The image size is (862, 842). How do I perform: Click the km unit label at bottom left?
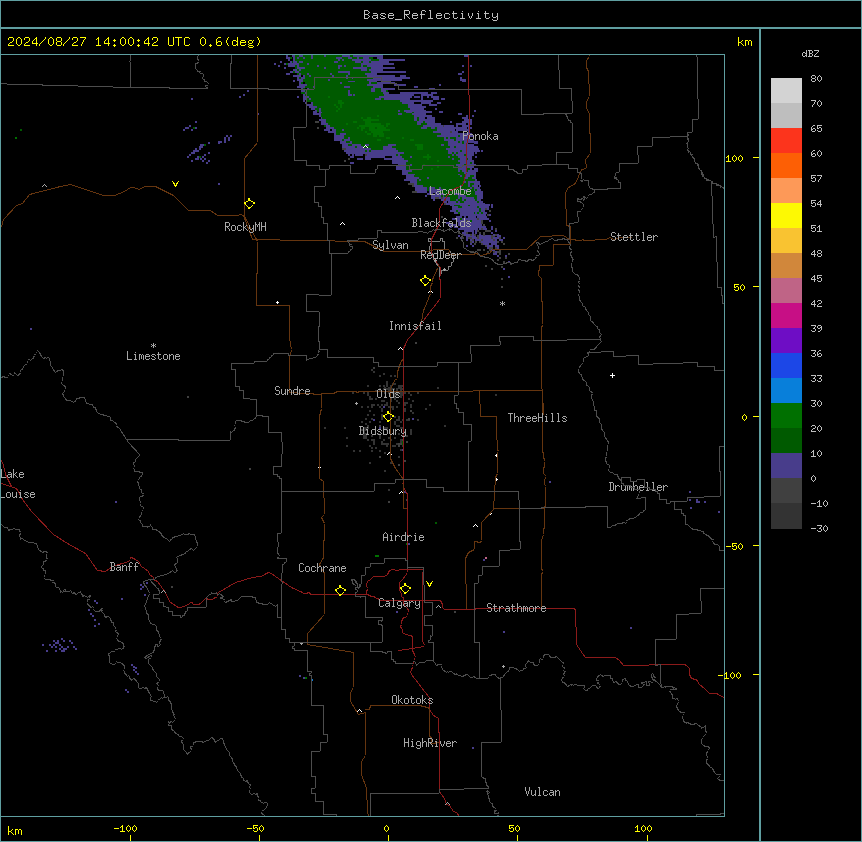click(14, 830)
